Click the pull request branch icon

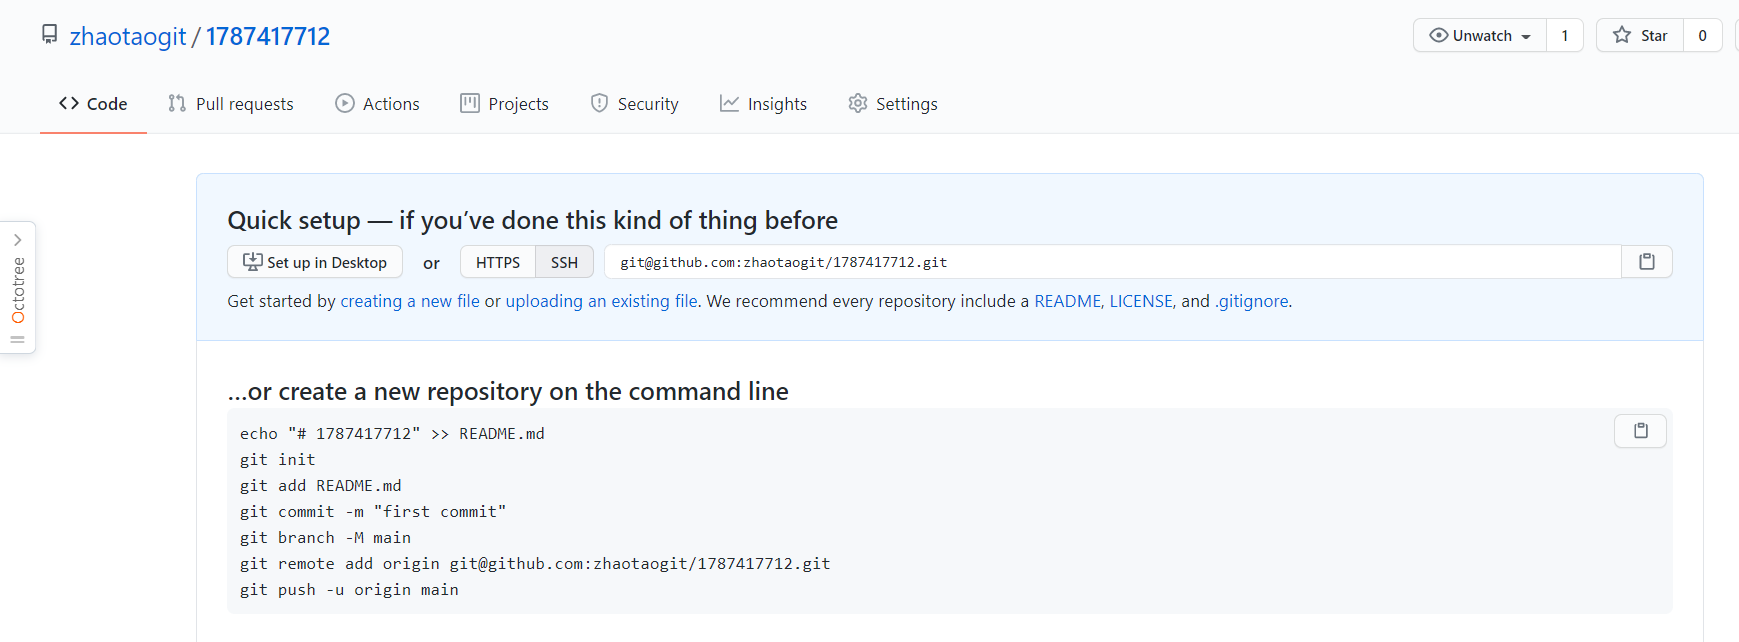177,103
